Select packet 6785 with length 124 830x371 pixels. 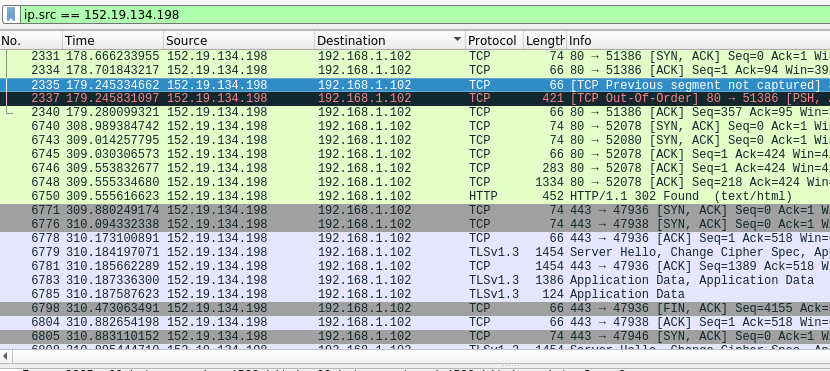(x=415, y=294)
